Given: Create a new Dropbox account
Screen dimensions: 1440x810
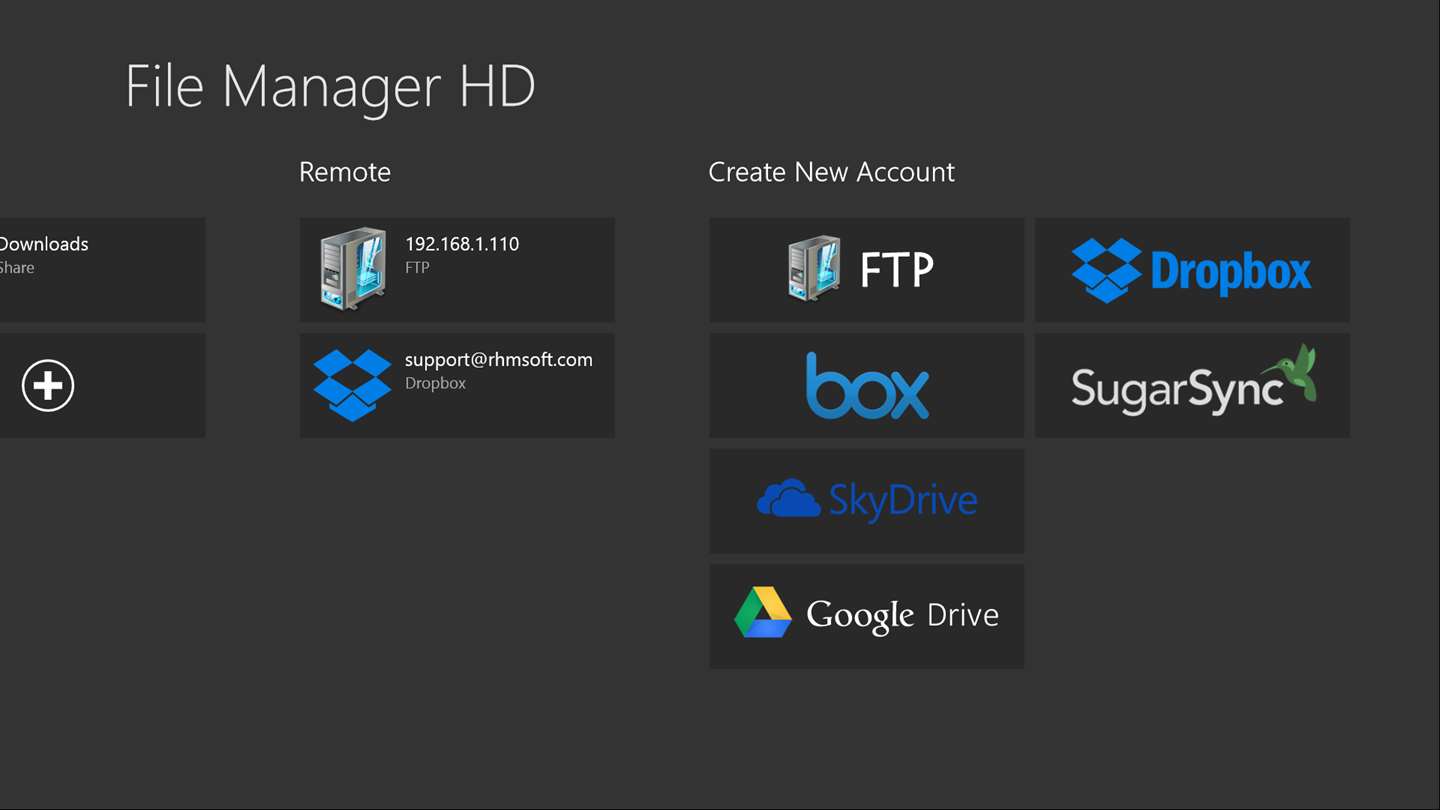Looking at the screenshot, I should 1192,270.
